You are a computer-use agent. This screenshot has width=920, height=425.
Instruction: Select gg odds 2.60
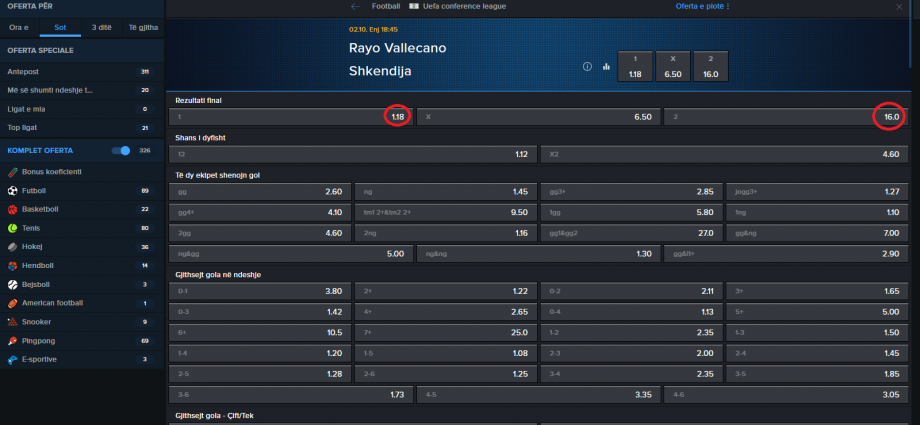260,191
